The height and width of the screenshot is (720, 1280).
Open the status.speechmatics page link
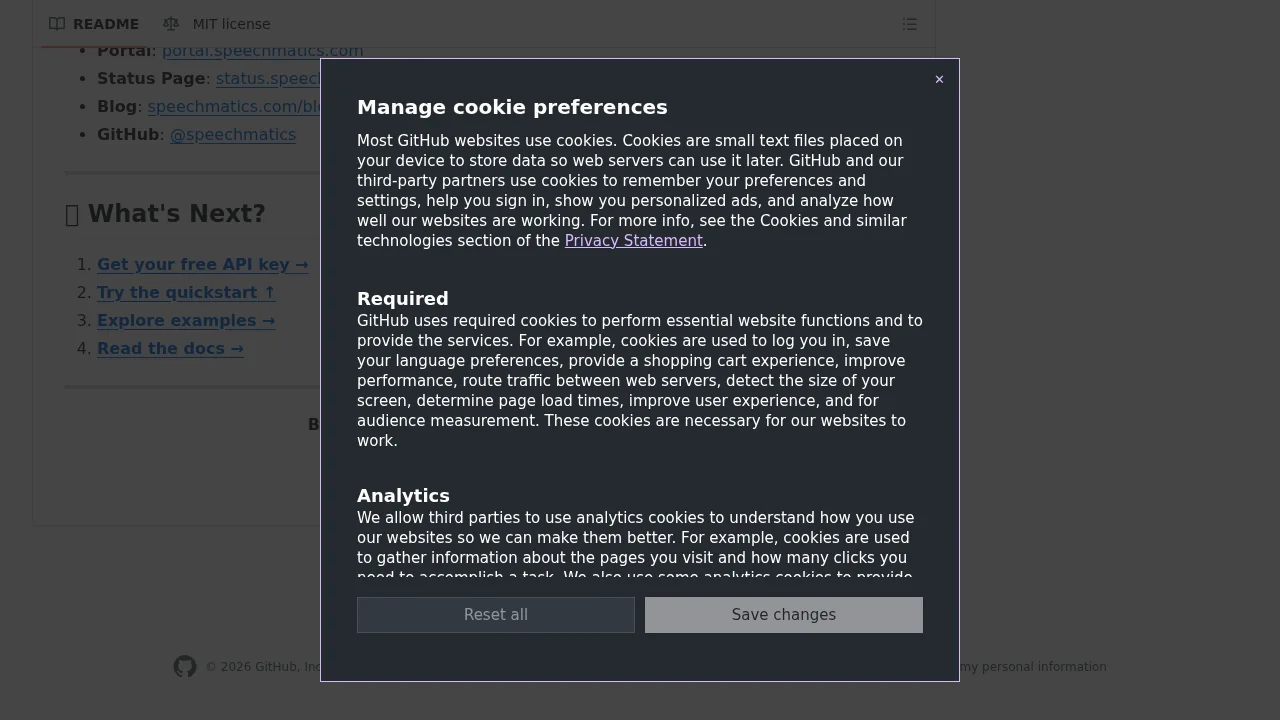pyautogui.click(x=268, y=78)
